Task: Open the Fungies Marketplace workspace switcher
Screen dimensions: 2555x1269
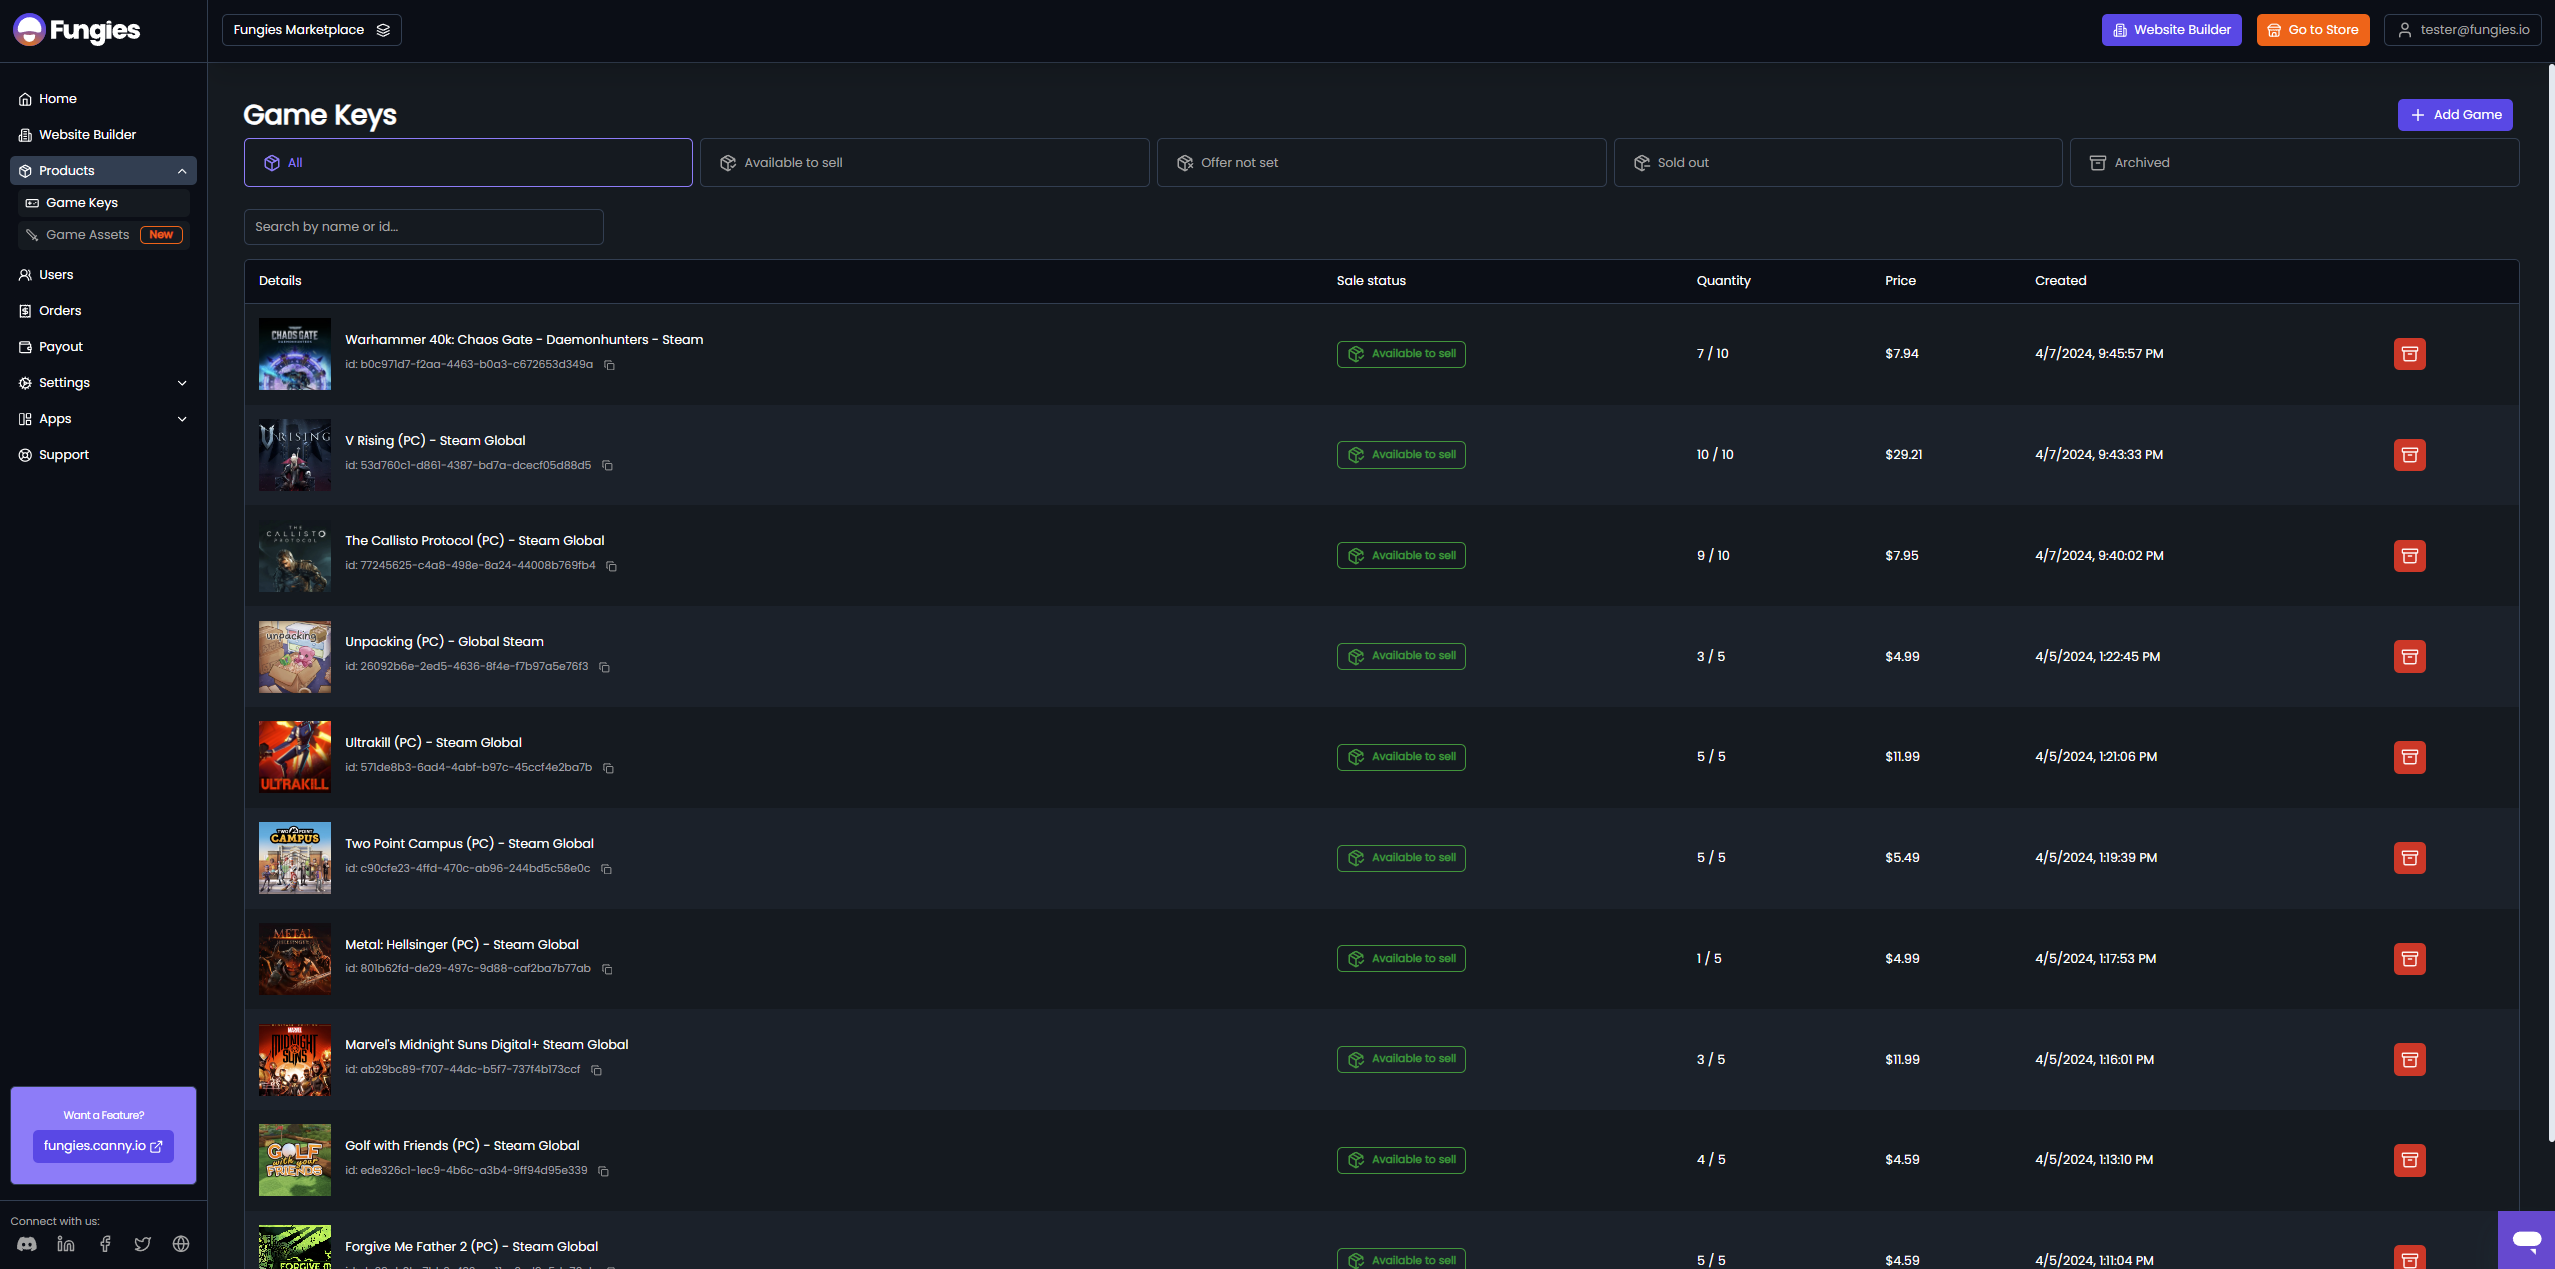Action: pyautogui.click(x=311, y=30)
